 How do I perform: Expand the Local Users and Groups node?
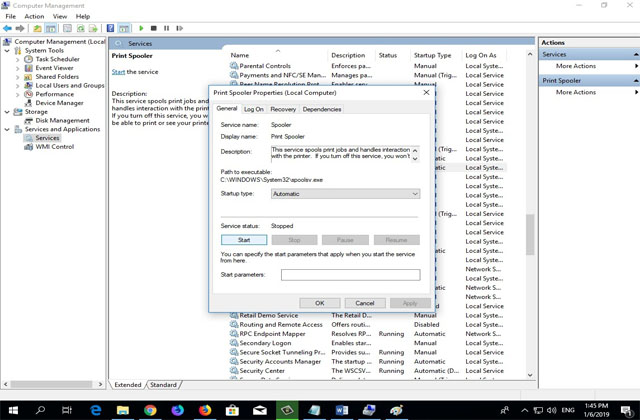coord(18,85)
